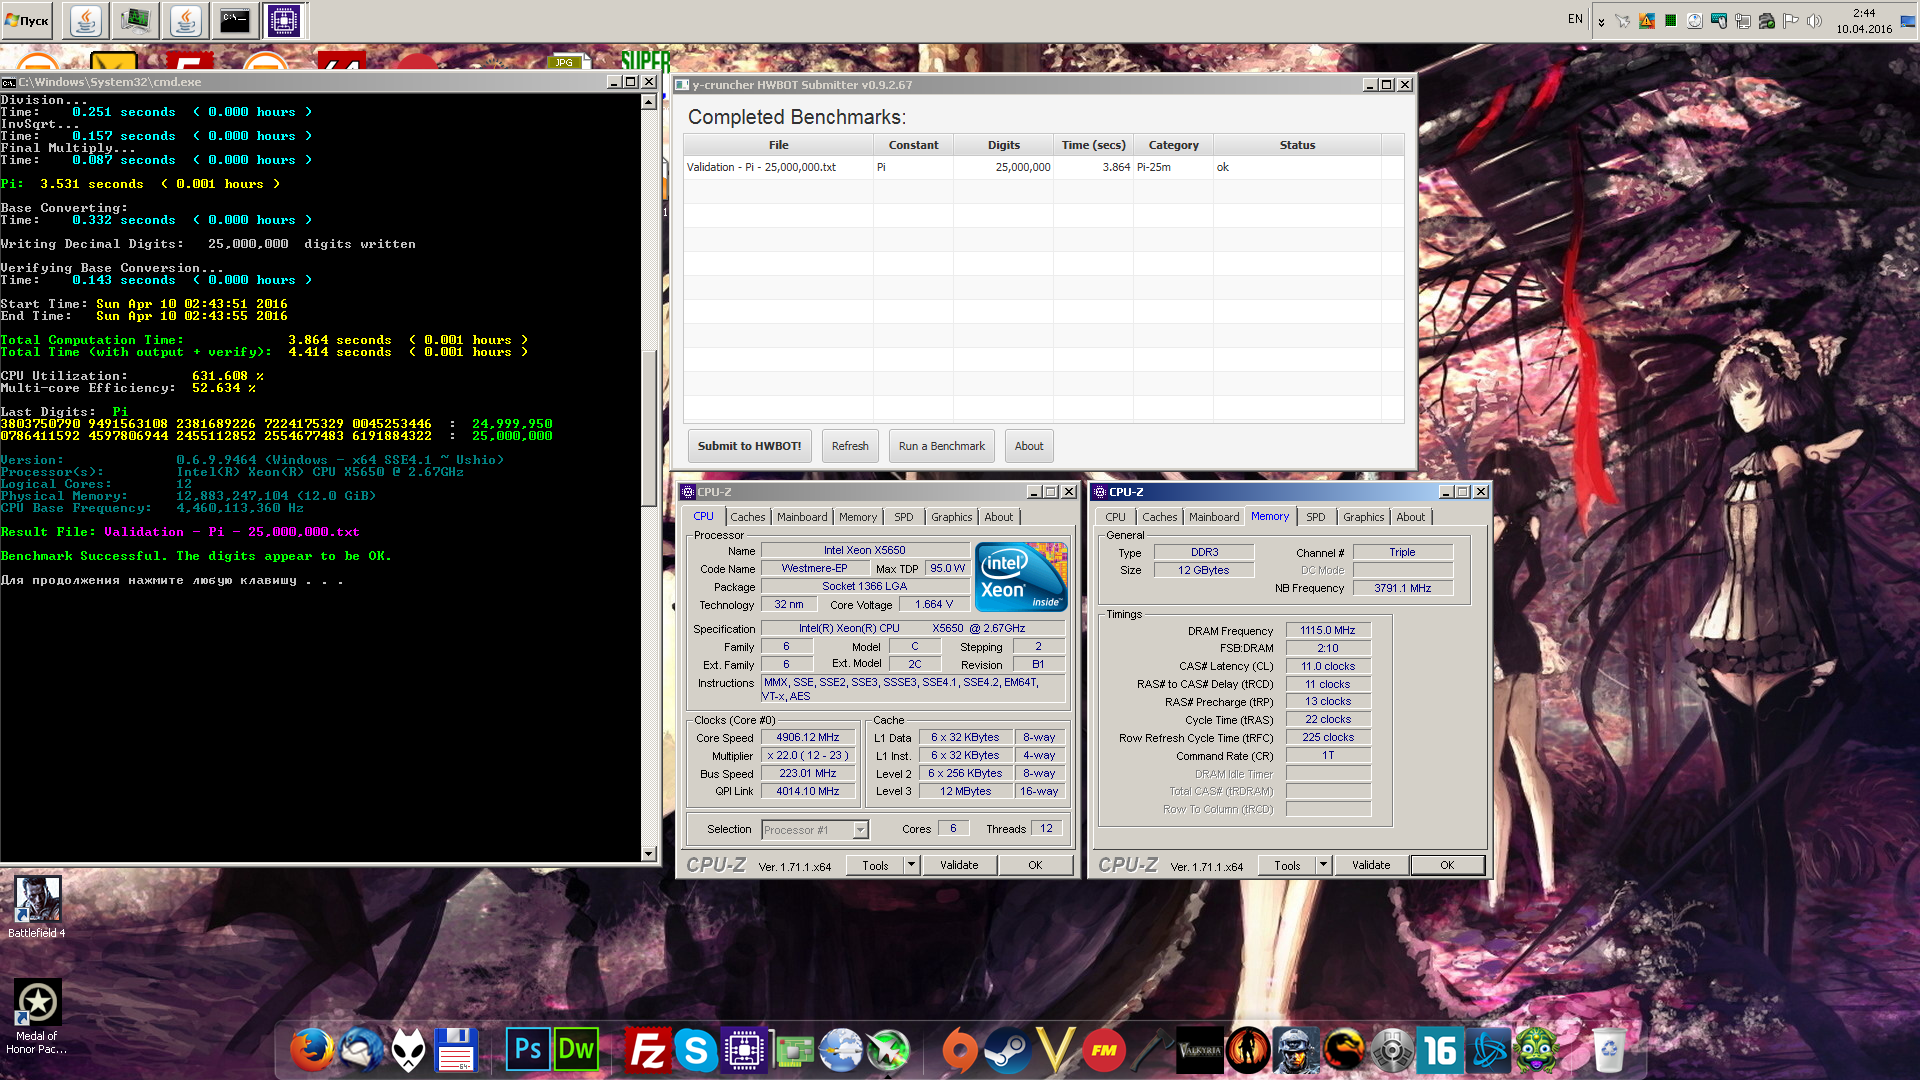Click Validate in right CPU-Z window
The width and height of the screenshot is (1920, 1080).
point(1371,865)
